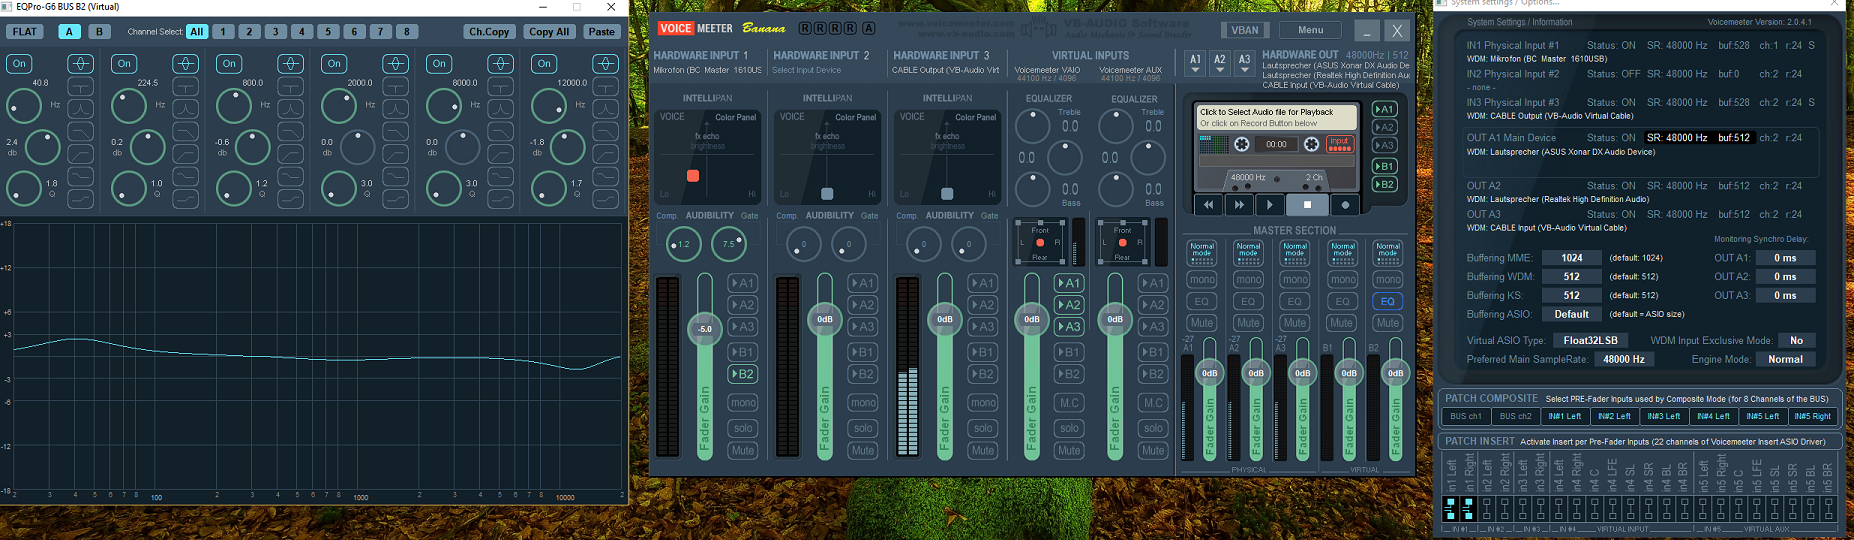Select bell filter icon on 40.8 Hz band
Viewport: 1854px width, 540px height.
coord(80,64)
